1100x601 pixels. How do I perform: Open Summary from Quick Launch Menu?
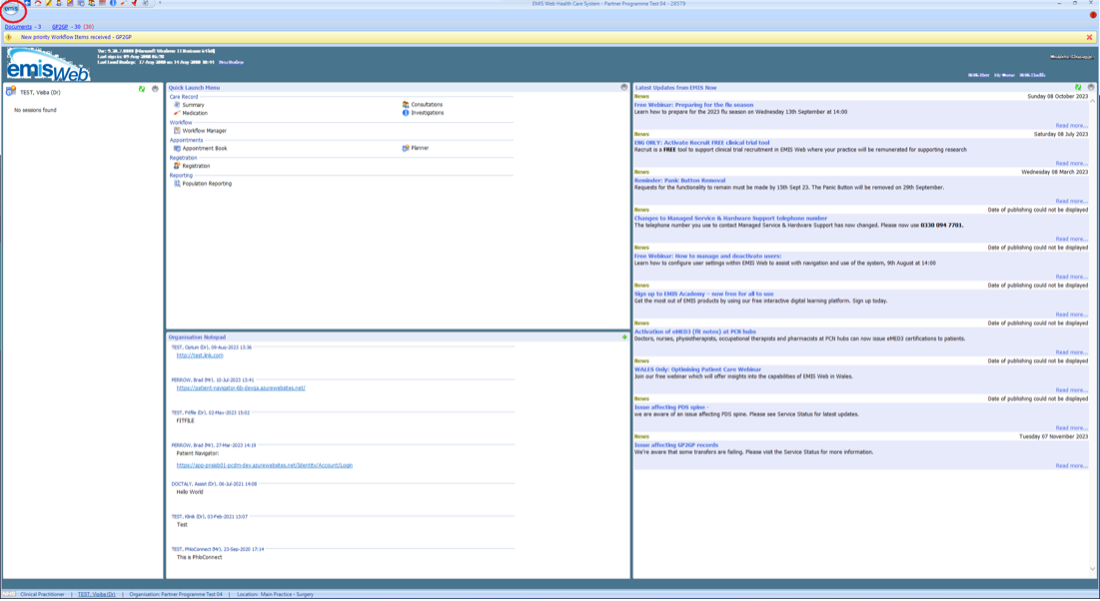pyautogui.click(x=193, y=104)
